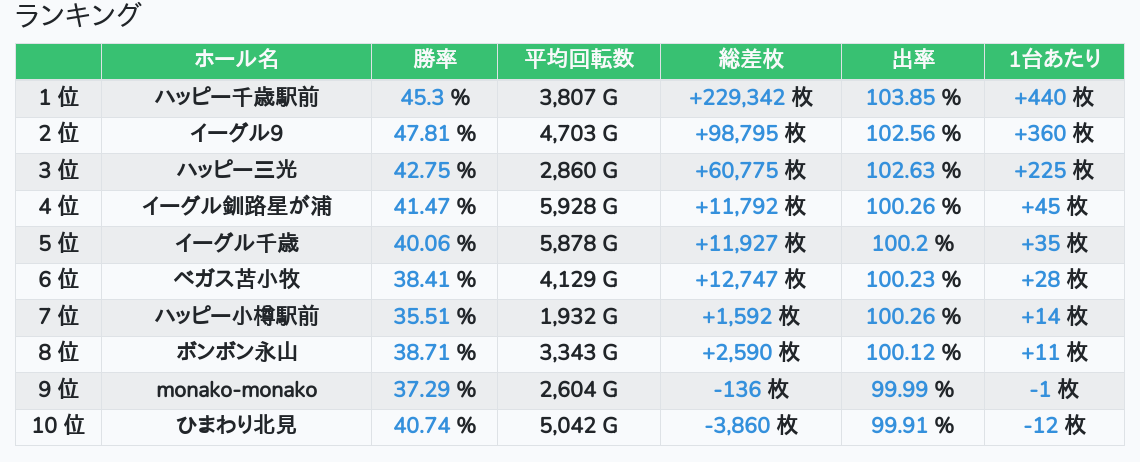The width and height of the screenshot is (1140, 462).
Task: Click the 出率 column header
Action: (912, 60)
